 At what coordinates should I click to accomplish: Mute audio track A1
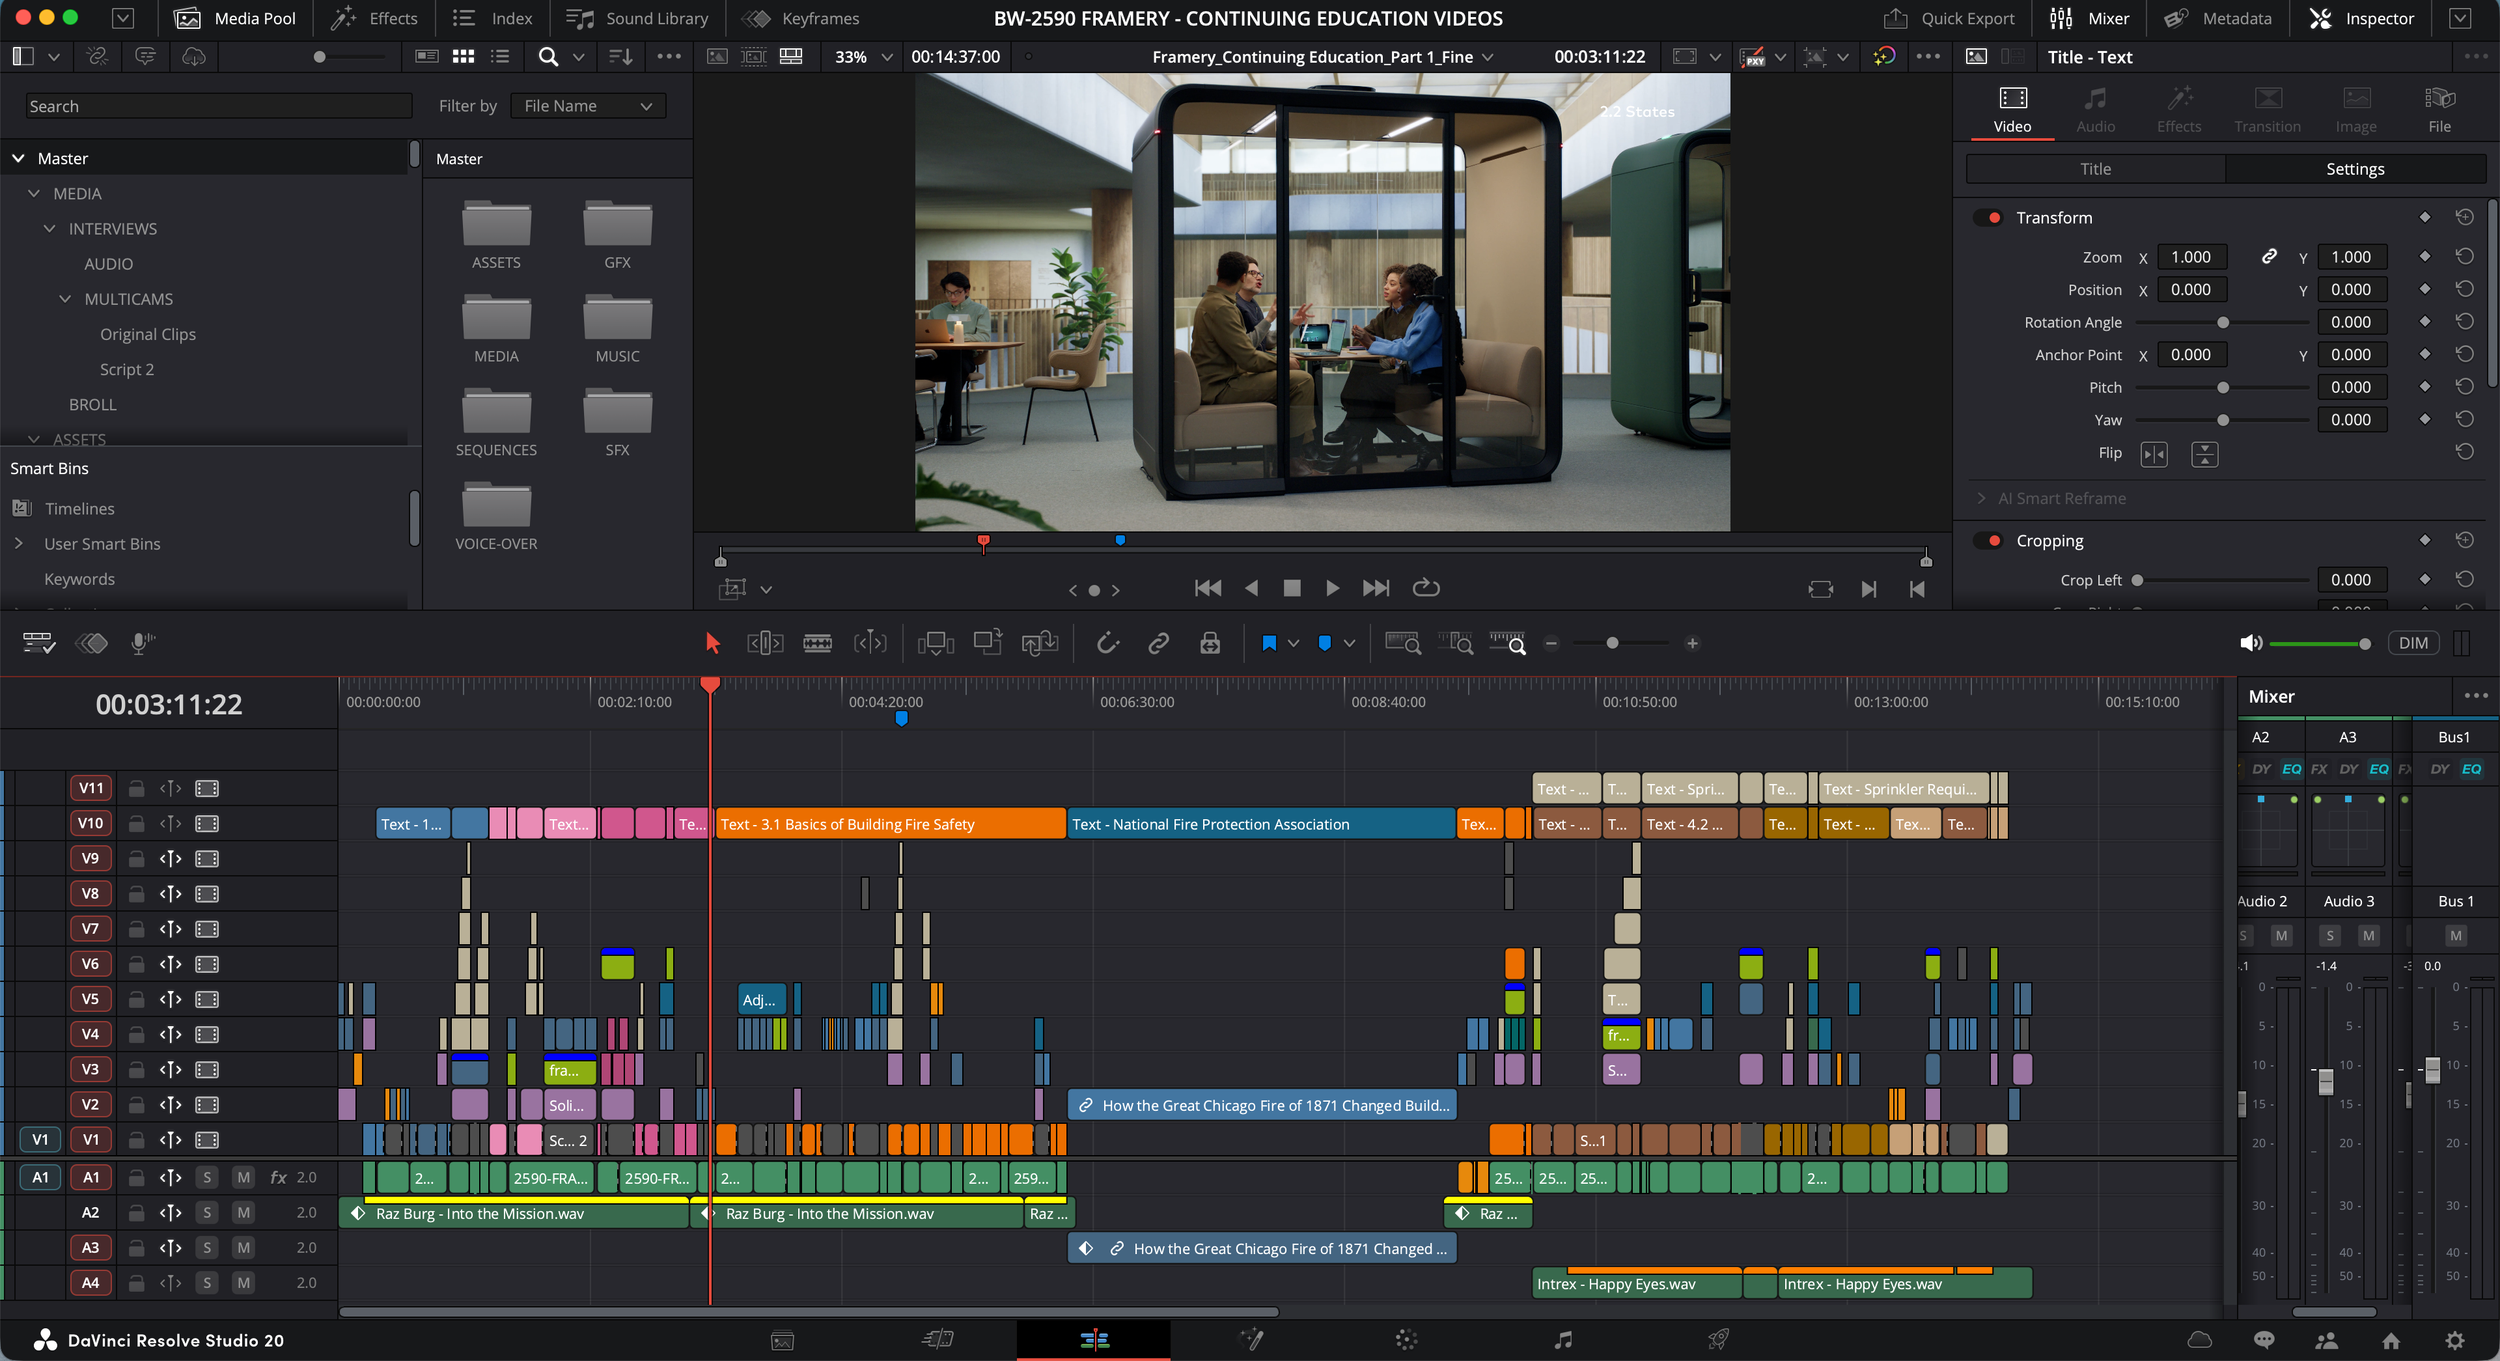tap(243, 1177)
